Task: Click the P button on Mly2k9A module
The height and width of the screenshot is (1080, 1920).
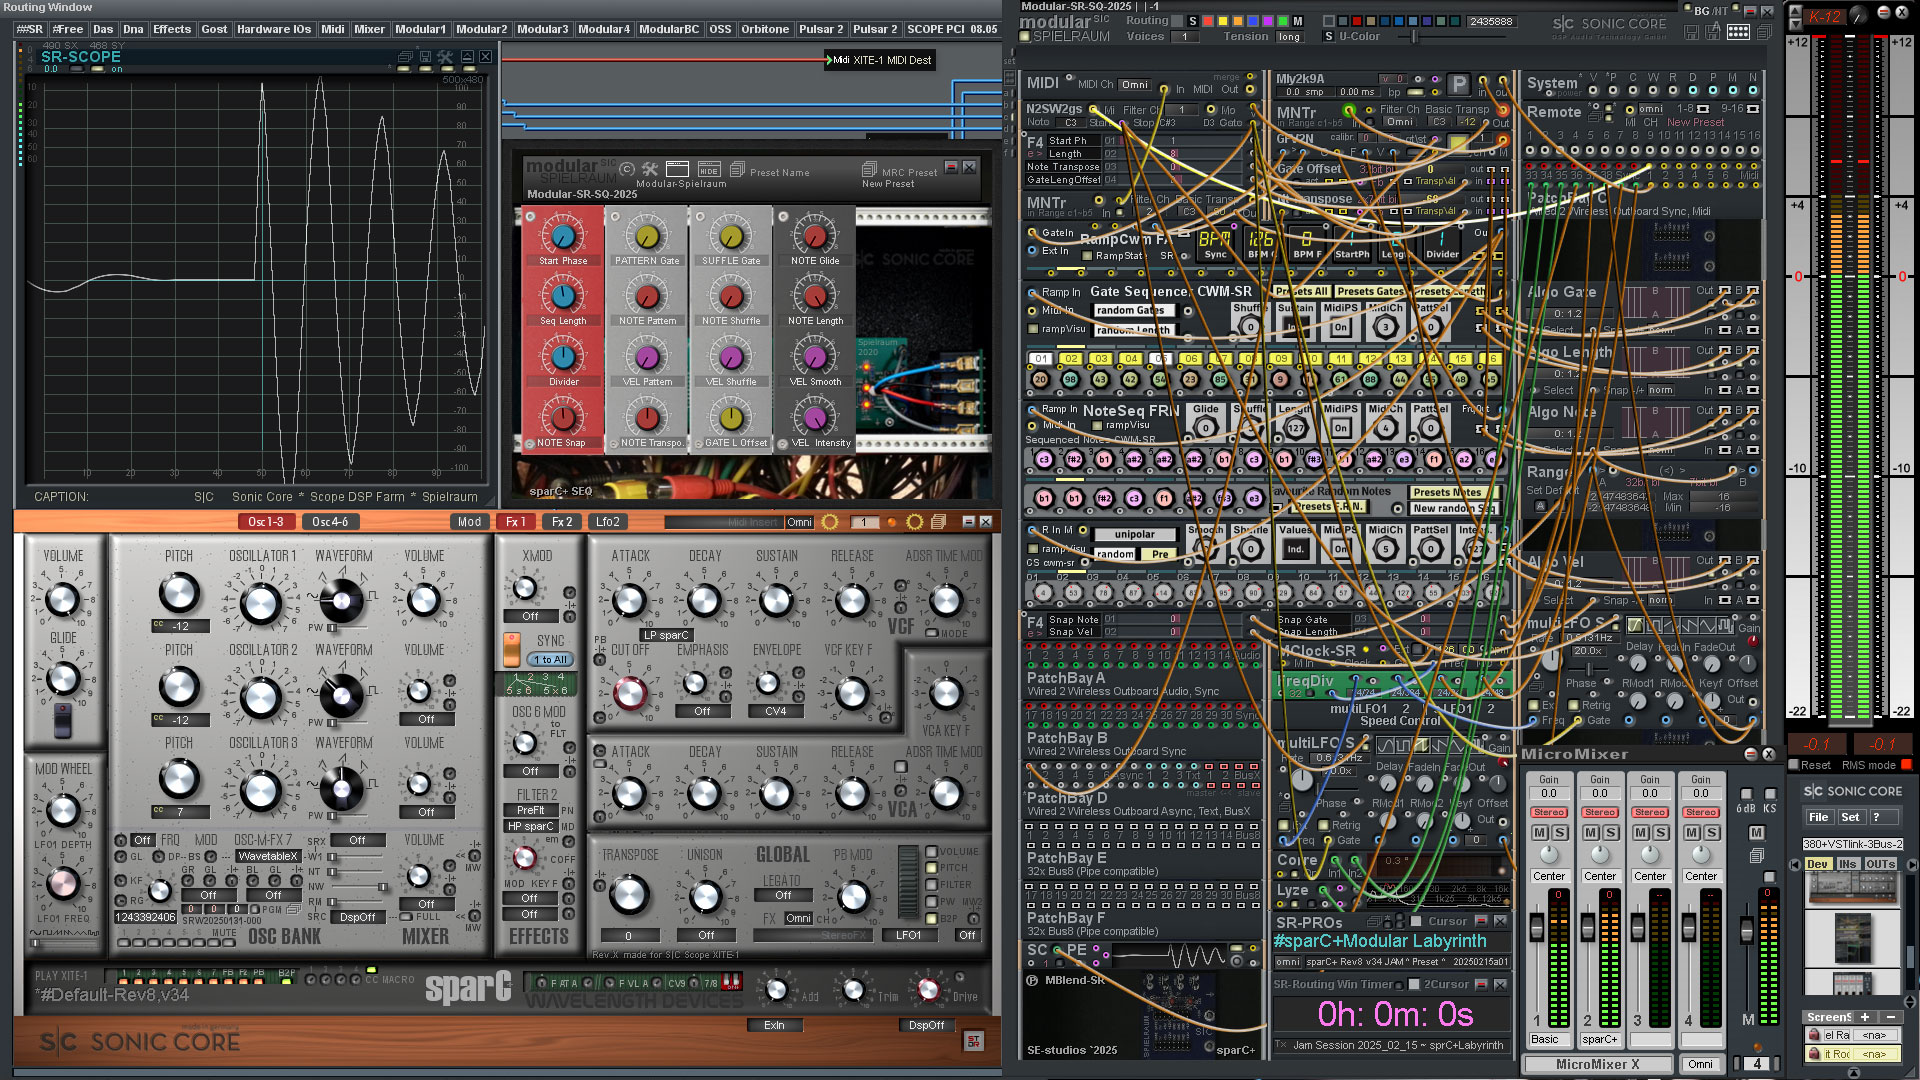Action: pos(1459,84)
